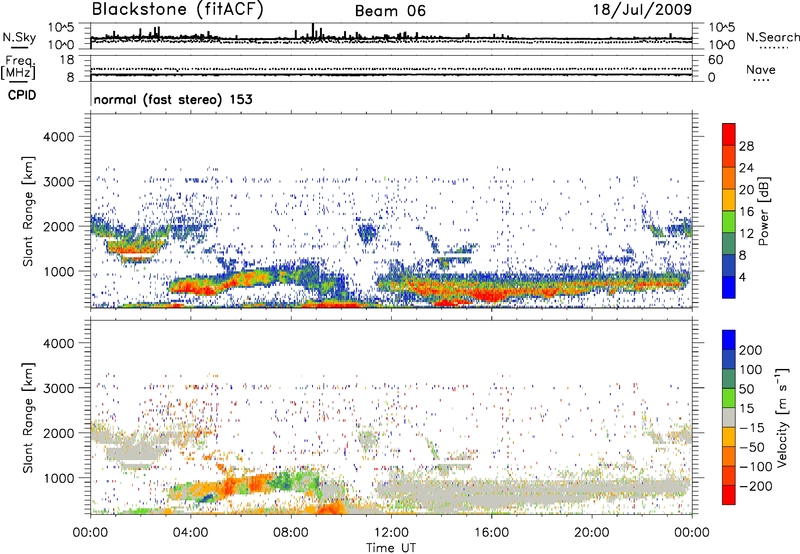The width and height of the screenshot is (800, 554).
Task: Click the "Slant Range [km]" label of velocity panel
Action: 28,417
